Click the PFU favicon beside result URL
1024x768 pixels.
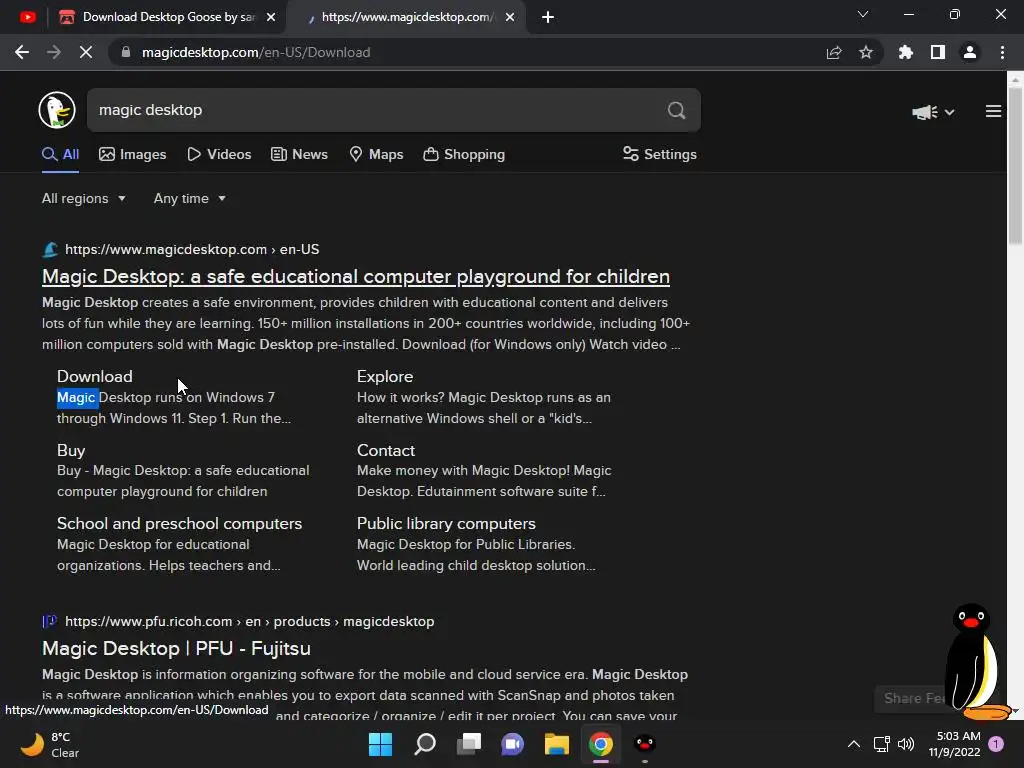[50, 622]
